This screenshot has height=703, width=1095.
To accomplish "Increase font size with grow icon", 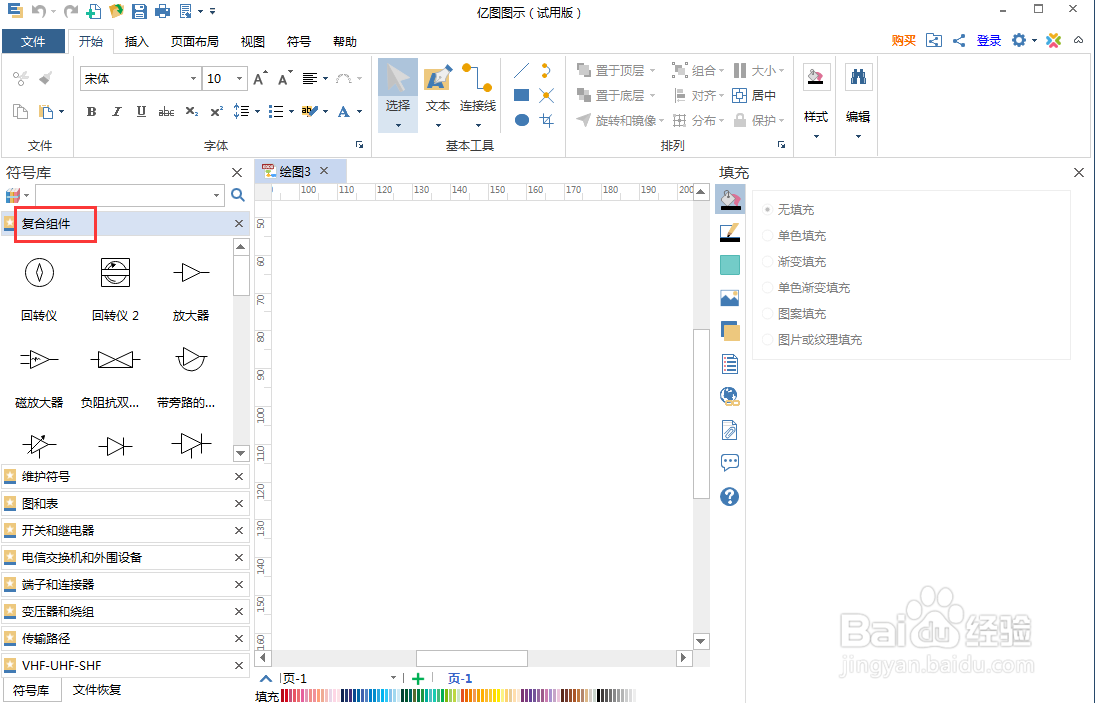I will point(260,79).
